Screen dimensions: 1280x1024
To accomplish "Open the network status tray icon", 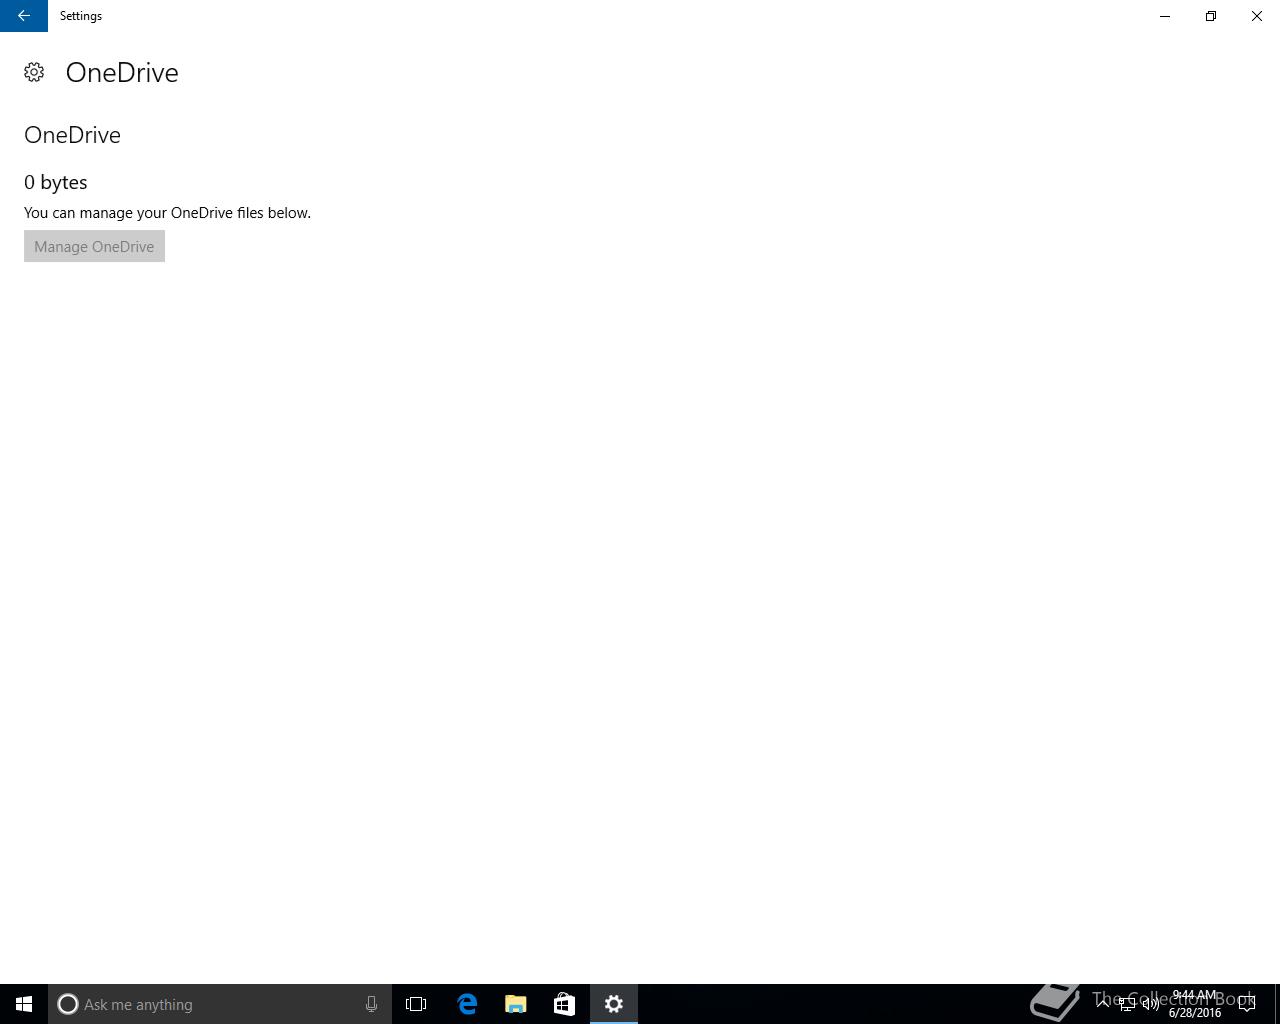I will [1127, 1004].
